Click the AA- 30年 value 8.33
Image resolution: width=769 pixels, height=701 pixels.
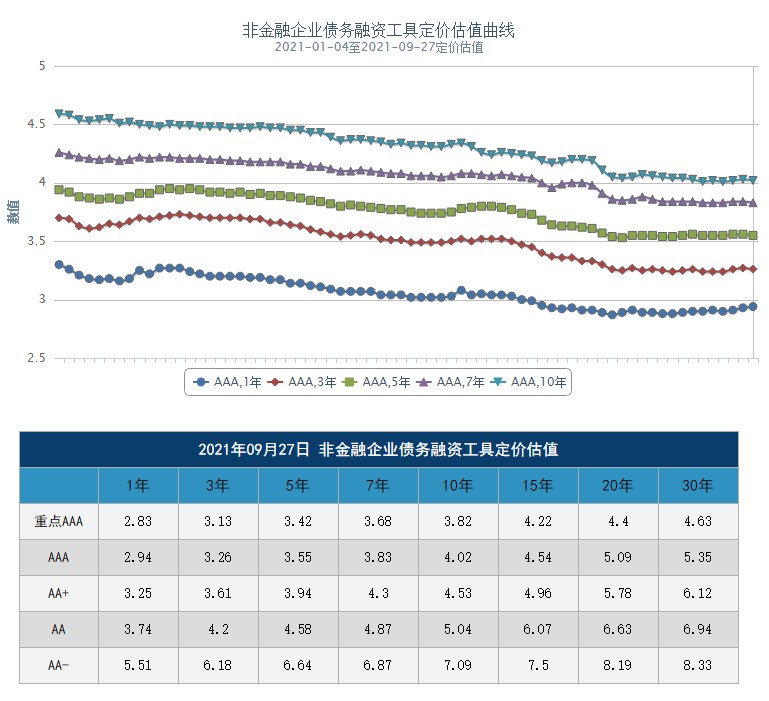point(698,665)
